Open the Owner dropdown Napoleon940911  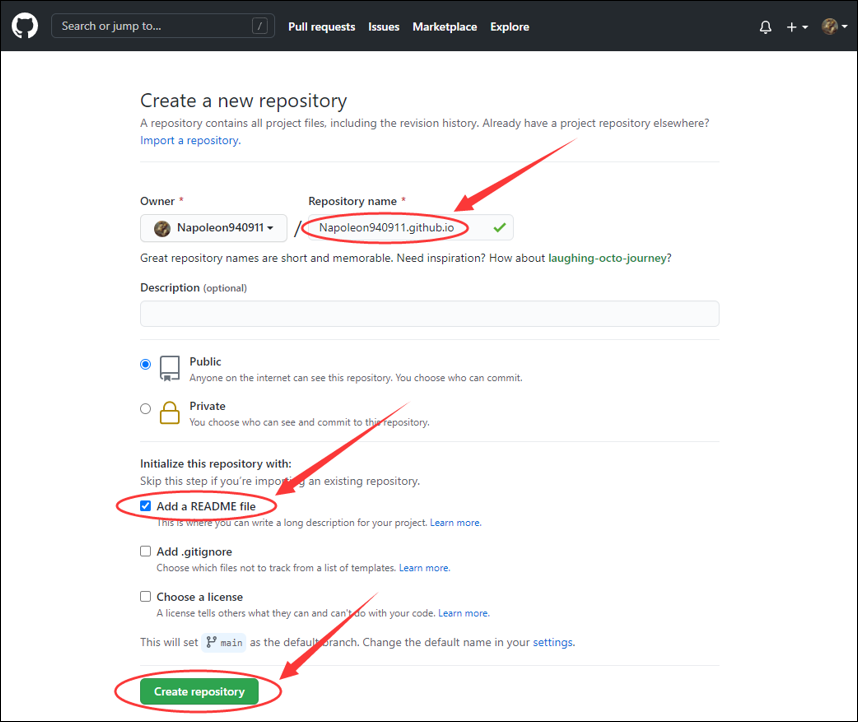tap(214, 228)
